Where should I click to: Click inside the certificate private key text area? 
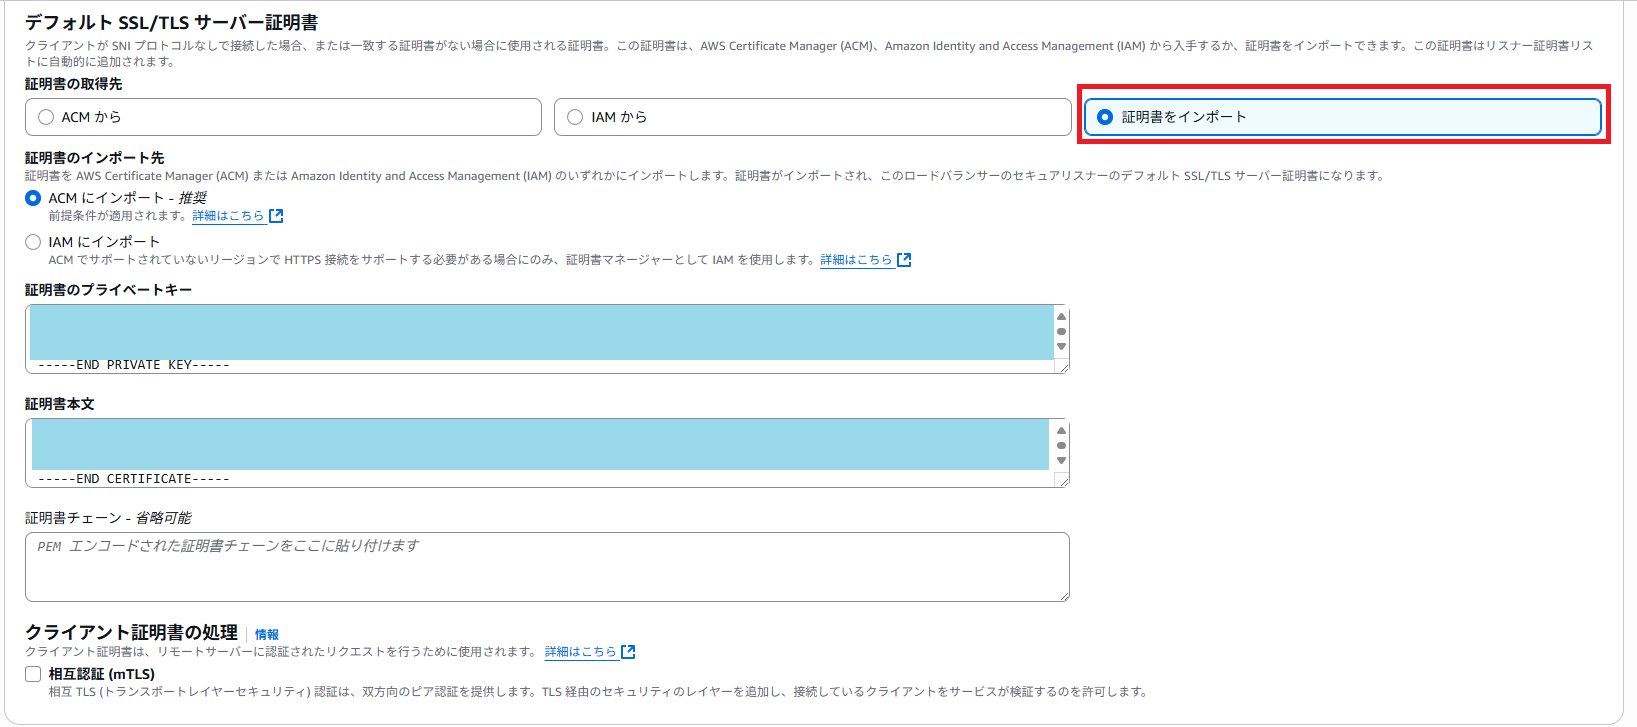547,339
